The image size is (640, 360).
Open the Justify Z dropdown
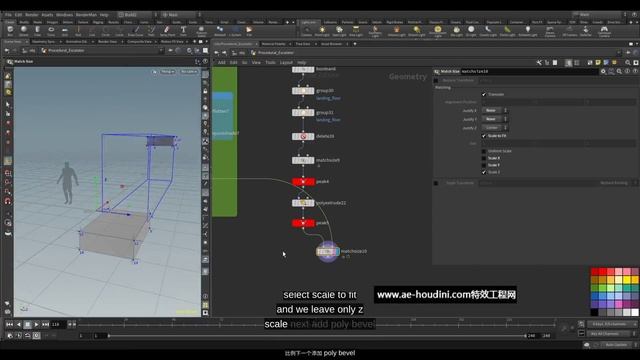(495, 128)
